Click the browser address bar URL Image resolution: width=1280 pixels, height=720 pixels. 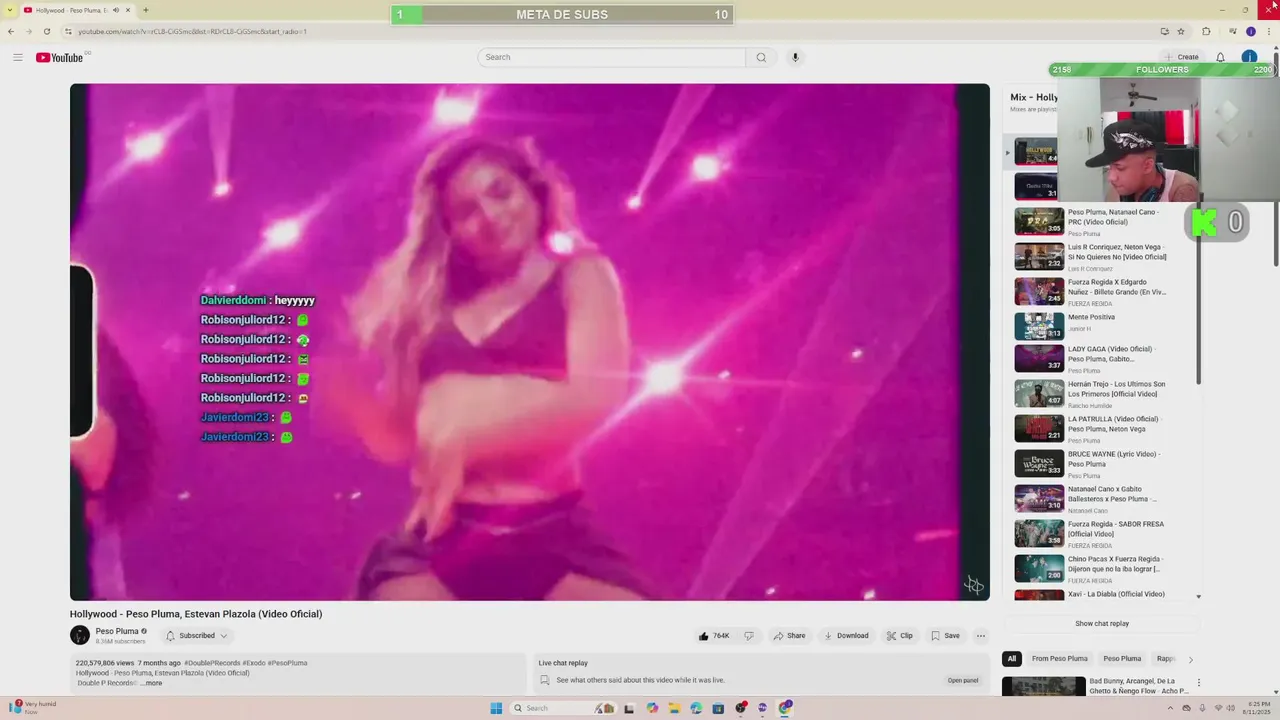(x=192, y=31)
